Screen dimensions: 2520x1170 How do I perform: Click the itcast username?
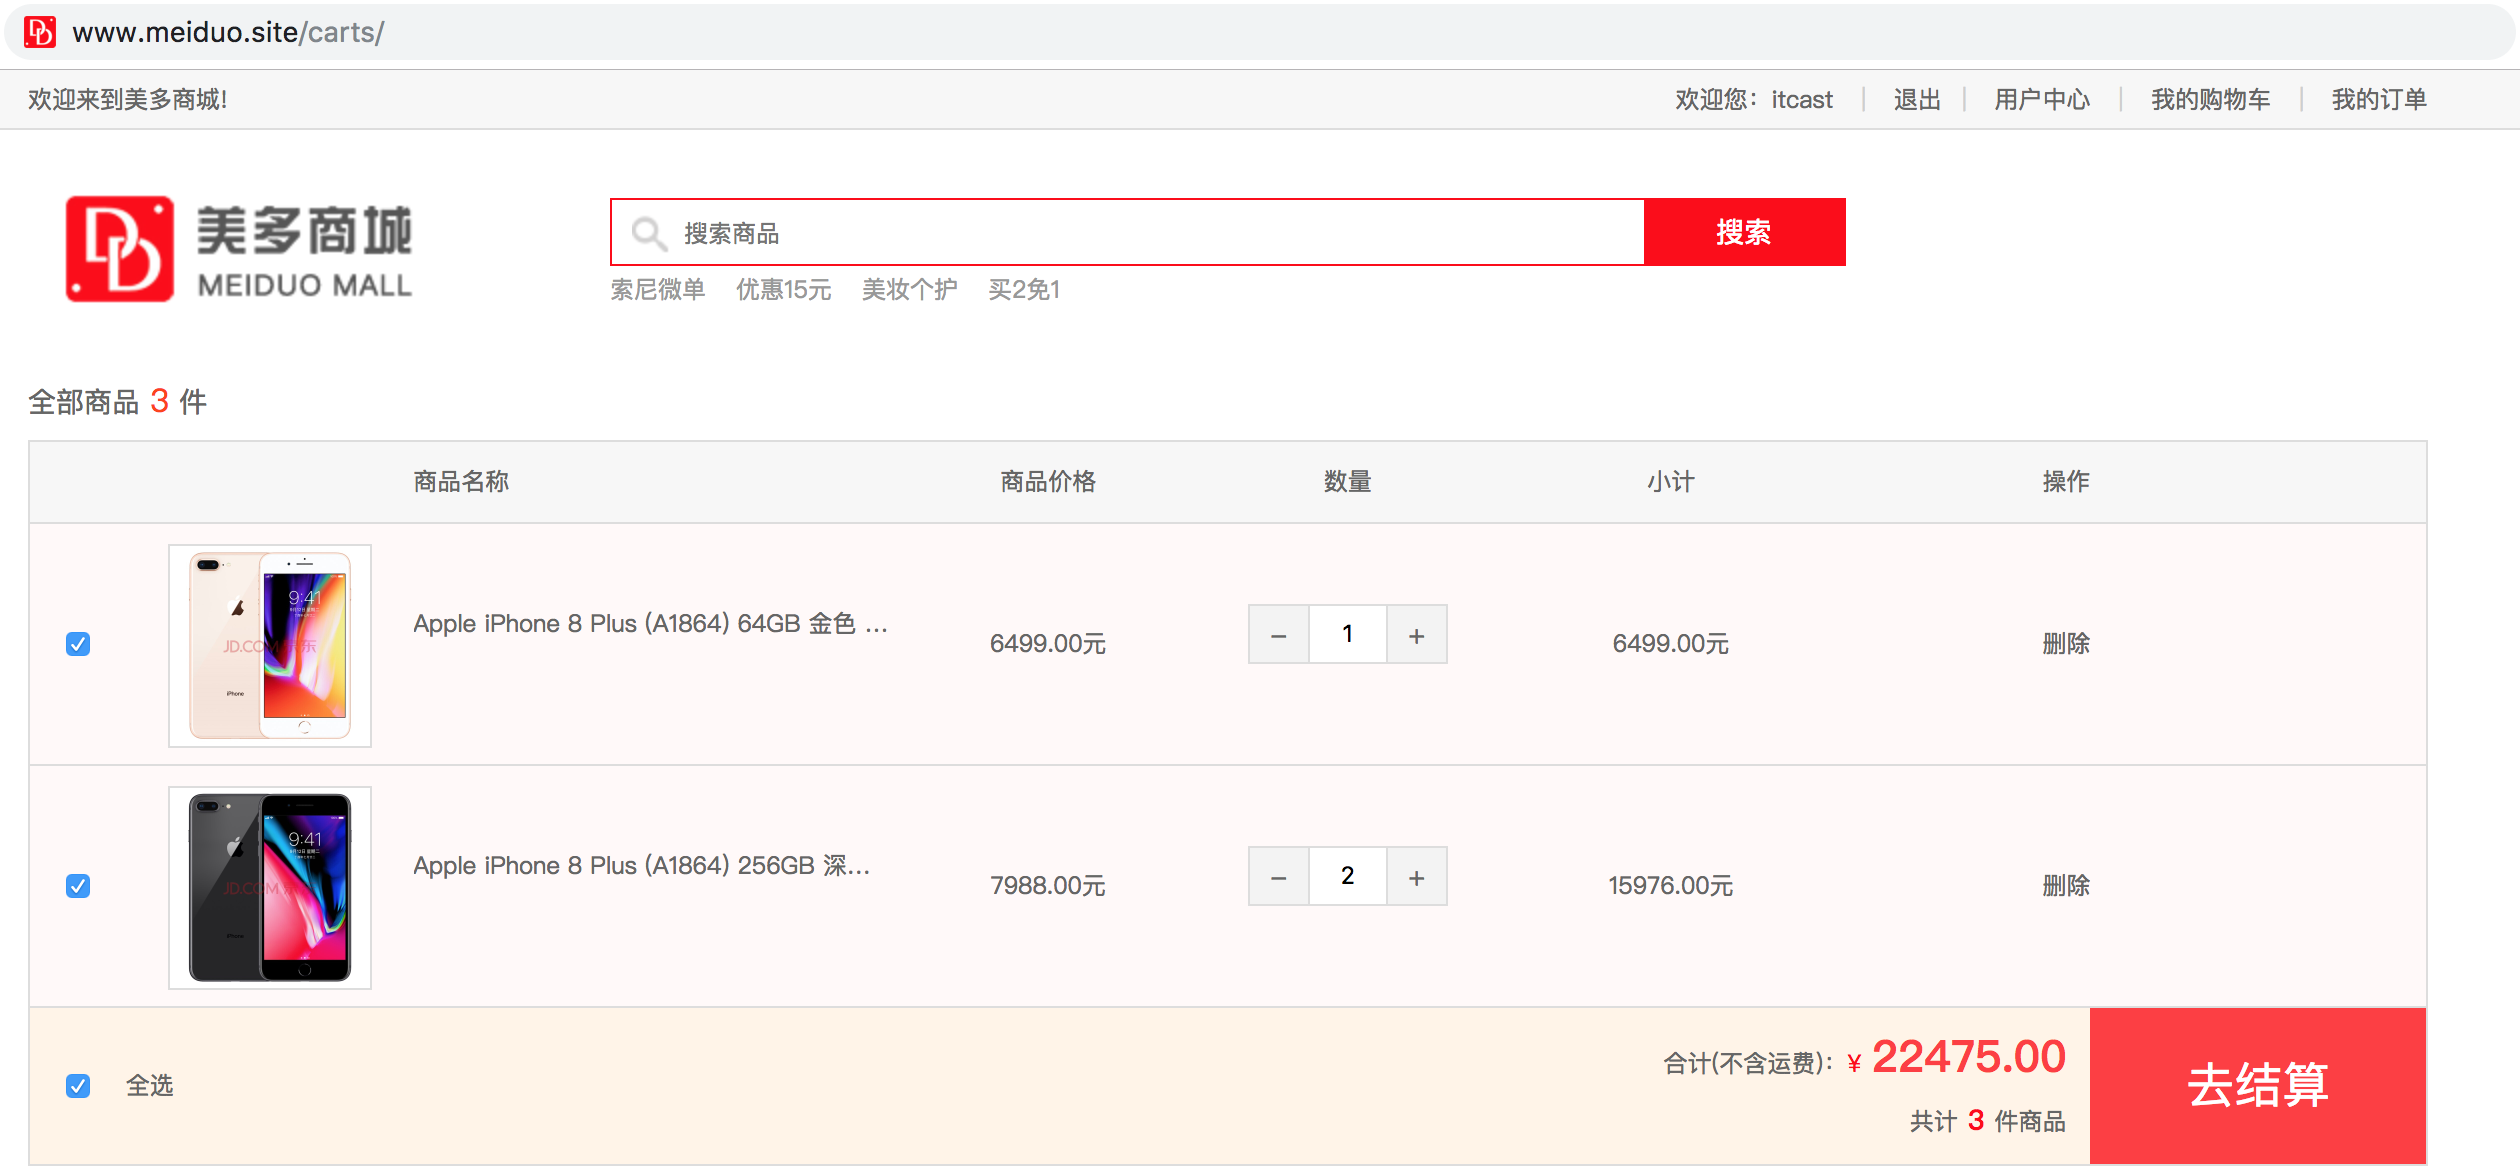[1802, 100]
